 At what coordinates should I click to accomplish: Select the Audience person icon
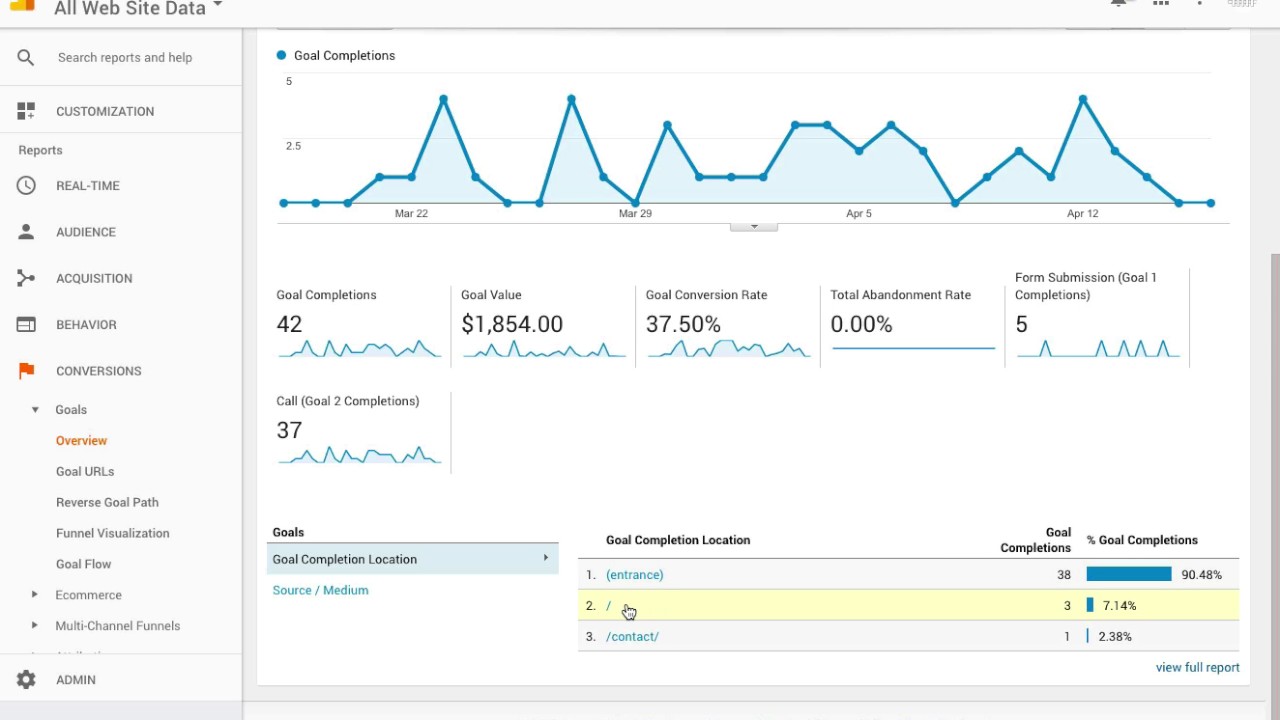26,232
